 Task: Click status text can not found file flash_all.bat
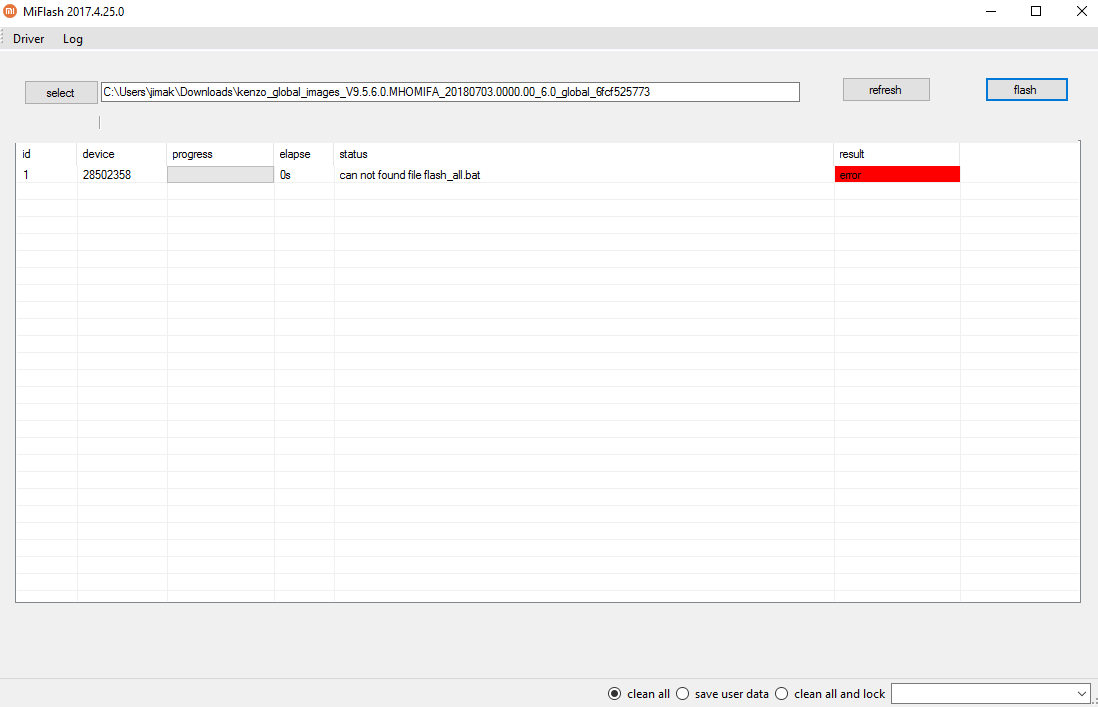(410, 175)
